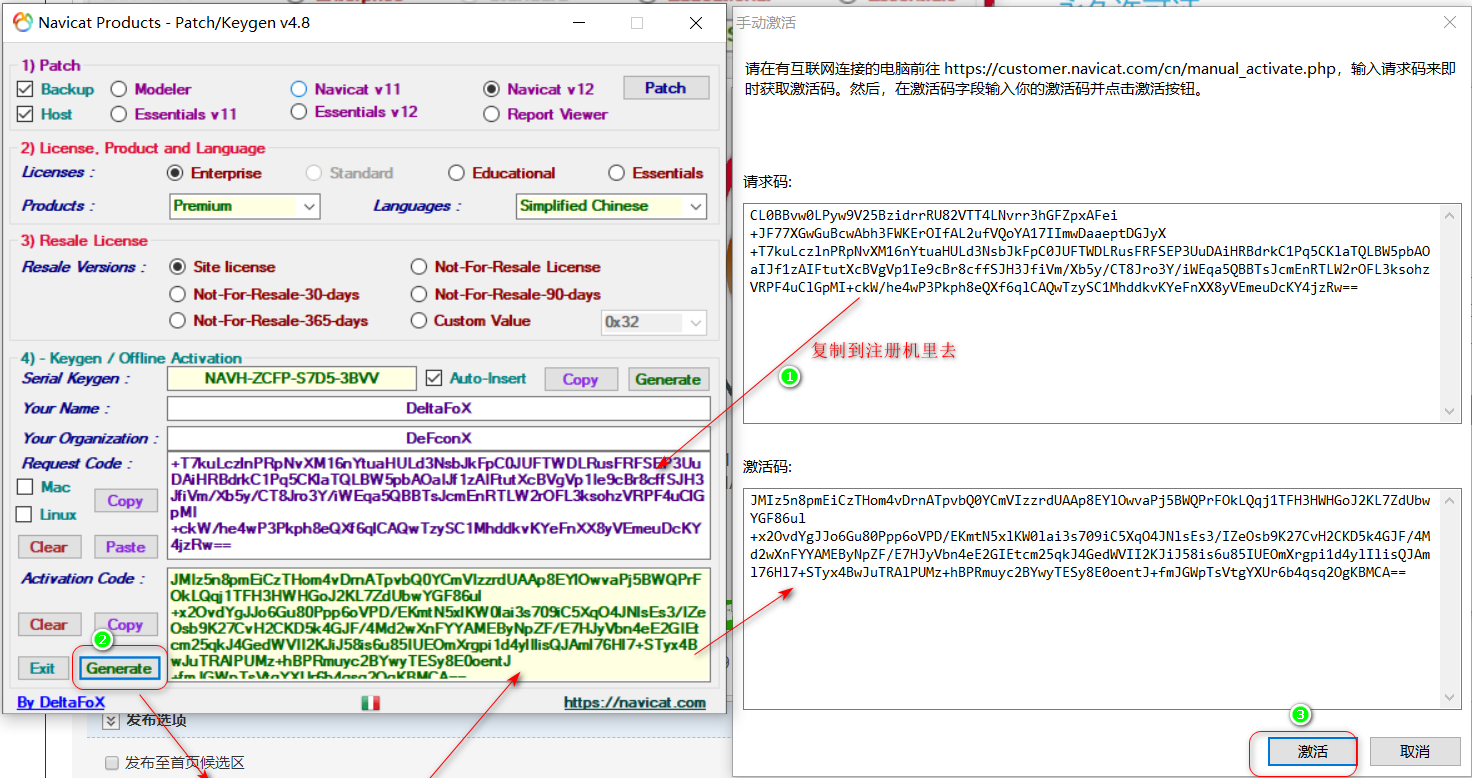Click the Exit button

click(42, 668)
